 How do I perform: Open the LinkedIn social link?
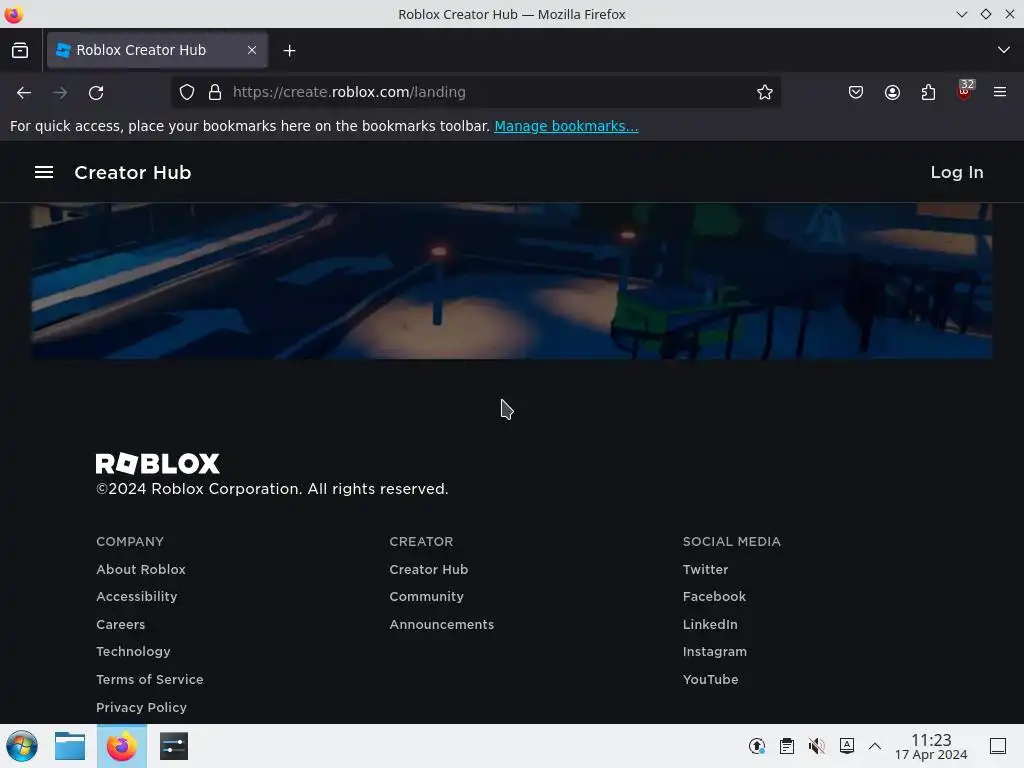[x=710, y=624]
